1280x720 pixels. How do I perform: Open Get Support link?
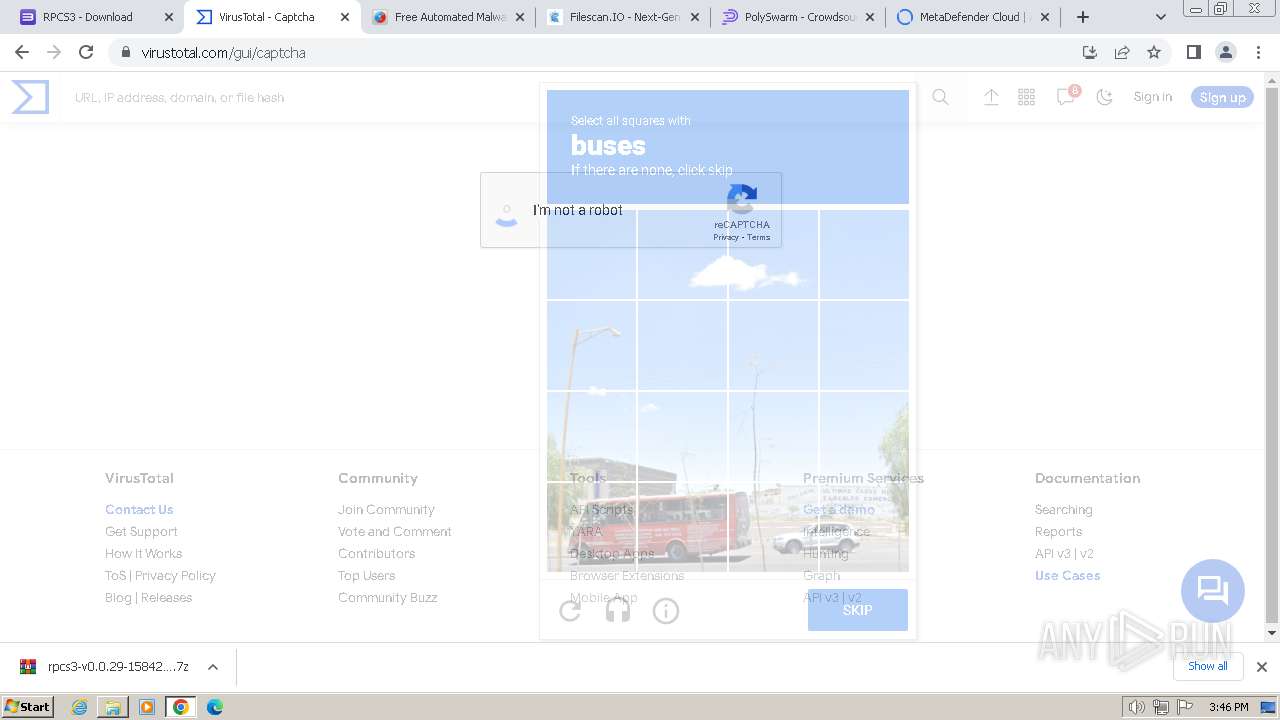[141, 531]
